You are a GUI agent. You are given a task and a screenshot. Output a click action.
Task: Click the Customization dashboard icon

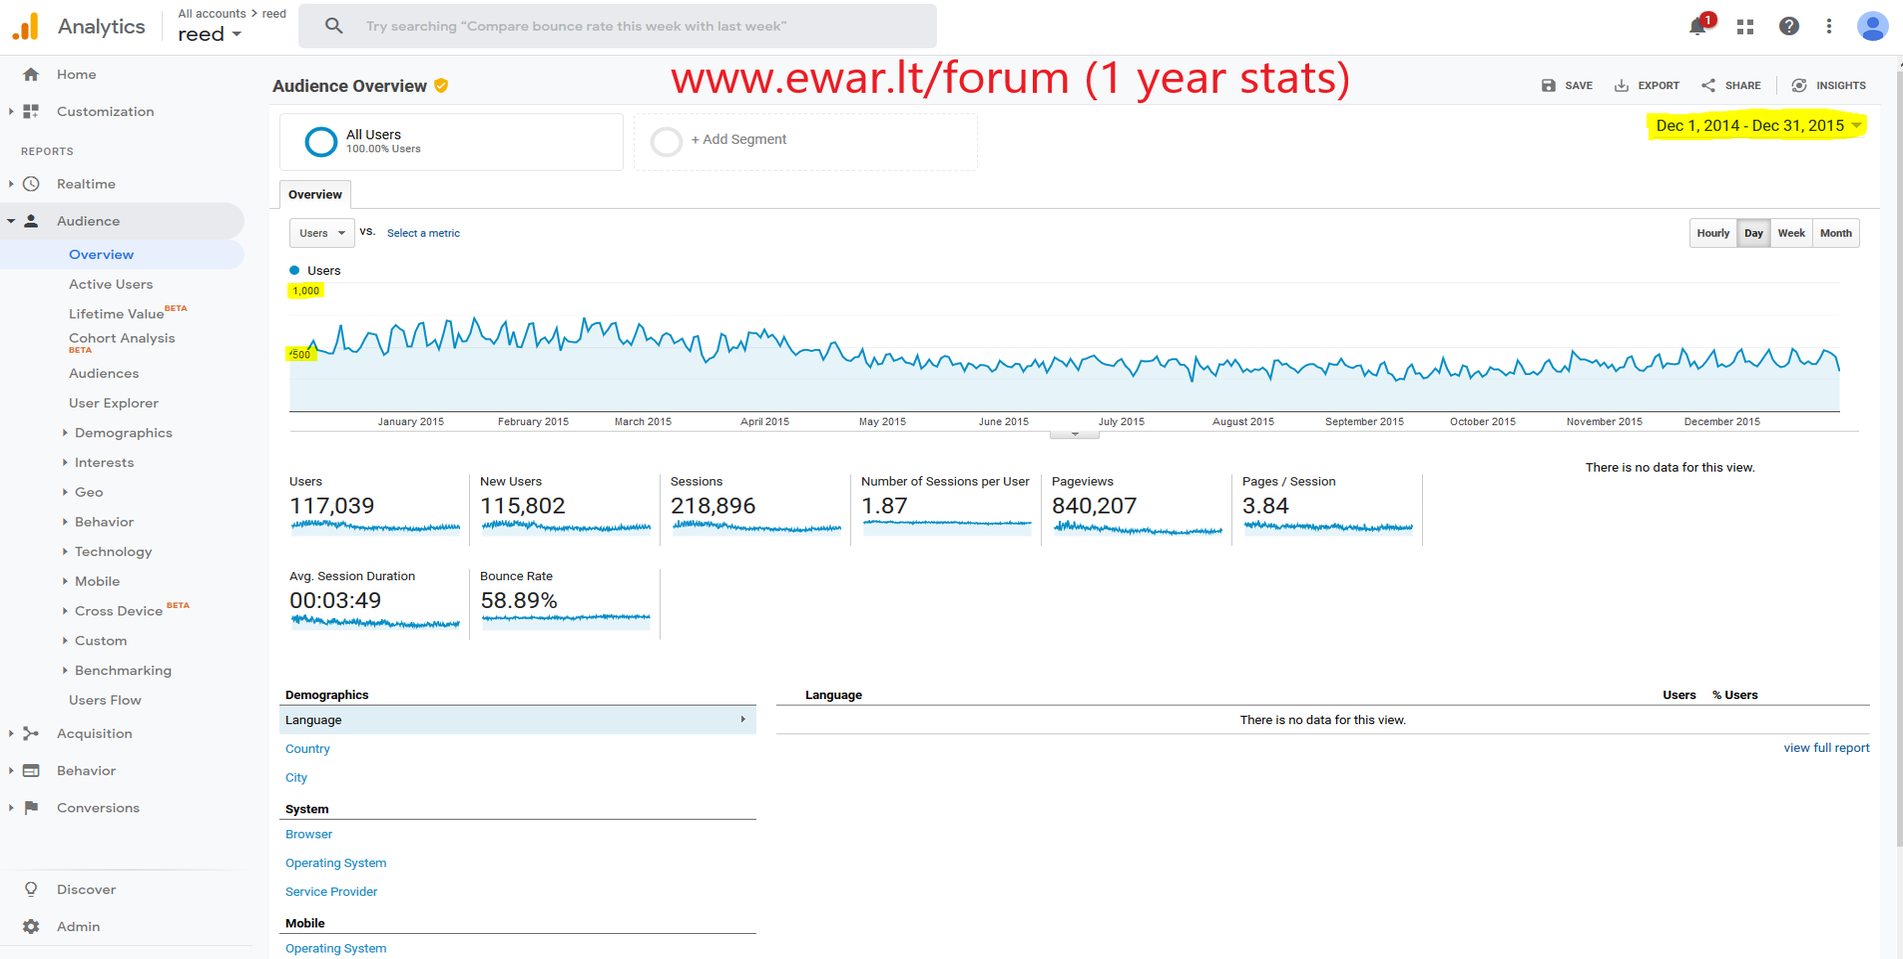pyautogui.click(x=31, y=111)
